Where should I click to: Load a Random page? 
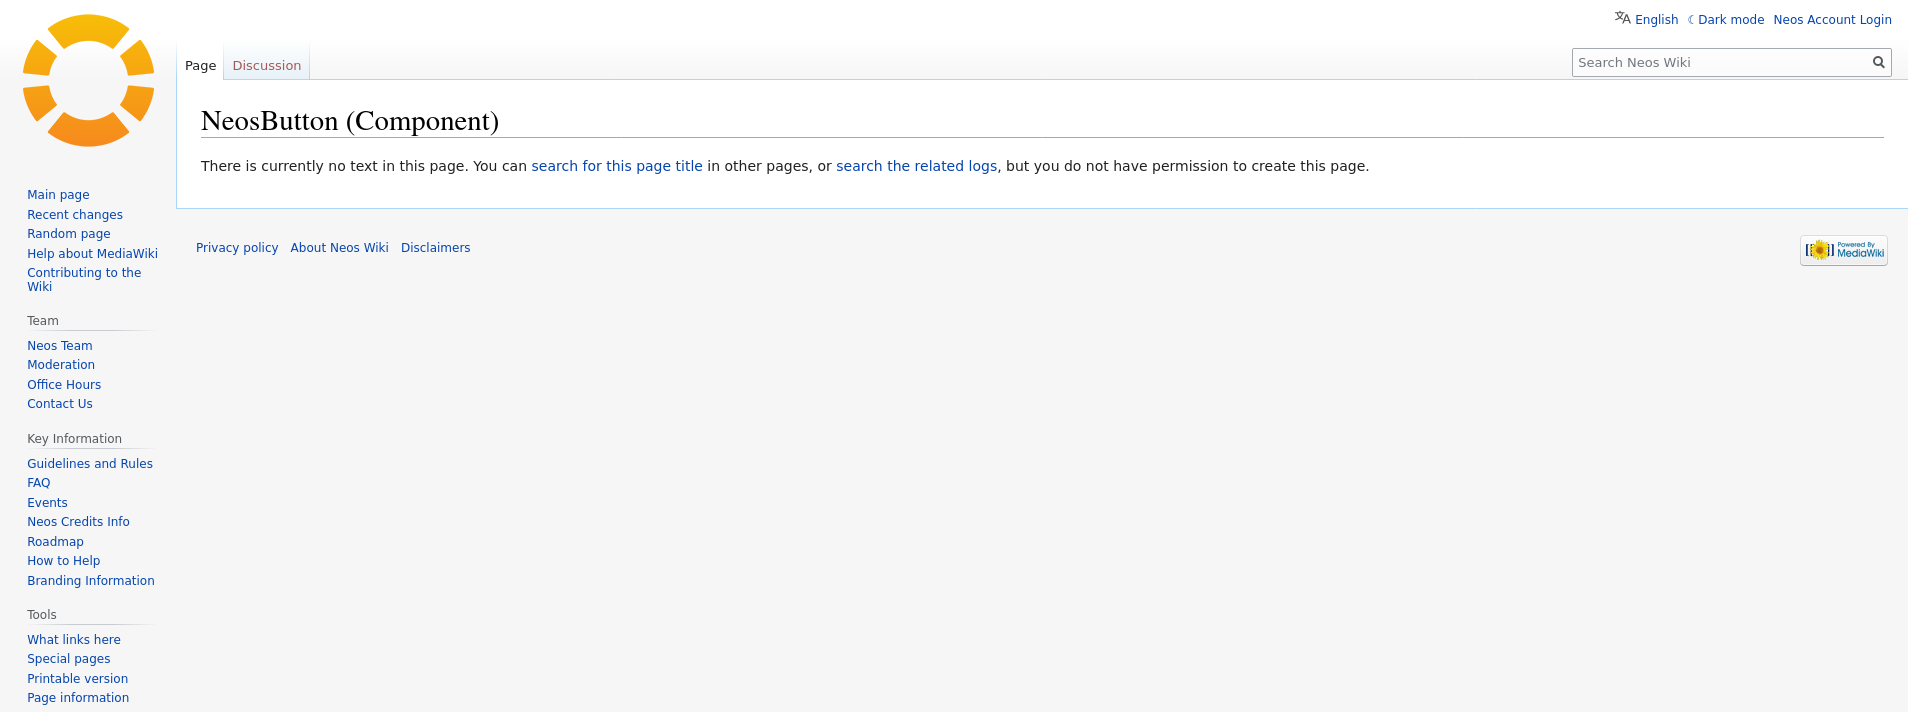click(69, 234)
